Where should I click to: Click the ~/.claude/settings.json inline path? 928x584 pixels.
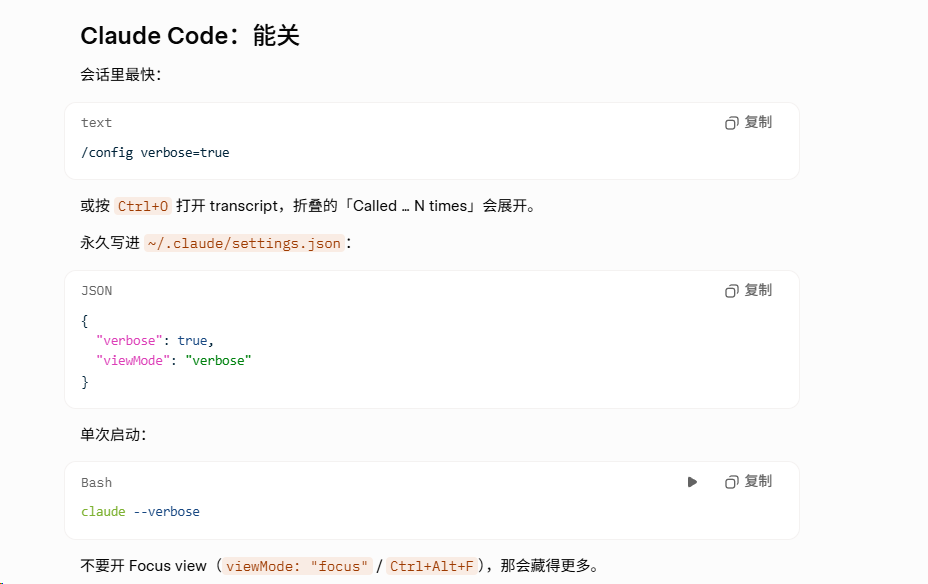pos(244,243)
